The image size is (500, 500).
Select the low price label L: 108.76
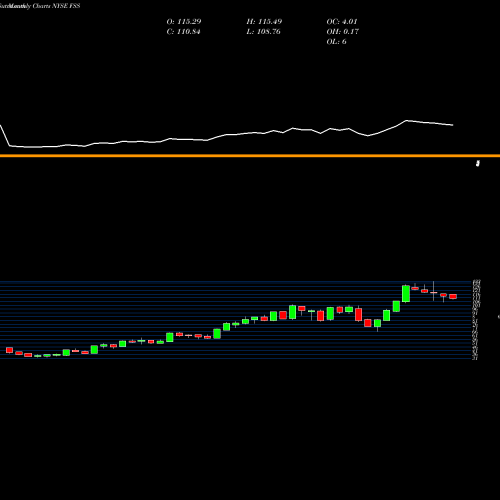point(263,32)
